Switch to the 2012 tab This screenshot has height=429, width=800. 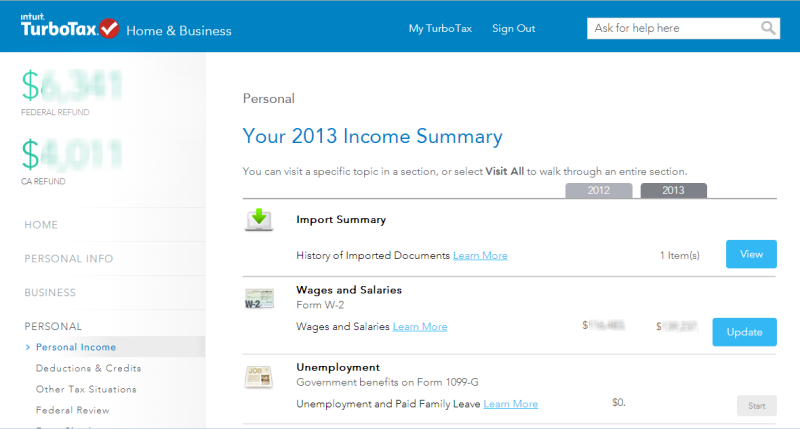598,190
